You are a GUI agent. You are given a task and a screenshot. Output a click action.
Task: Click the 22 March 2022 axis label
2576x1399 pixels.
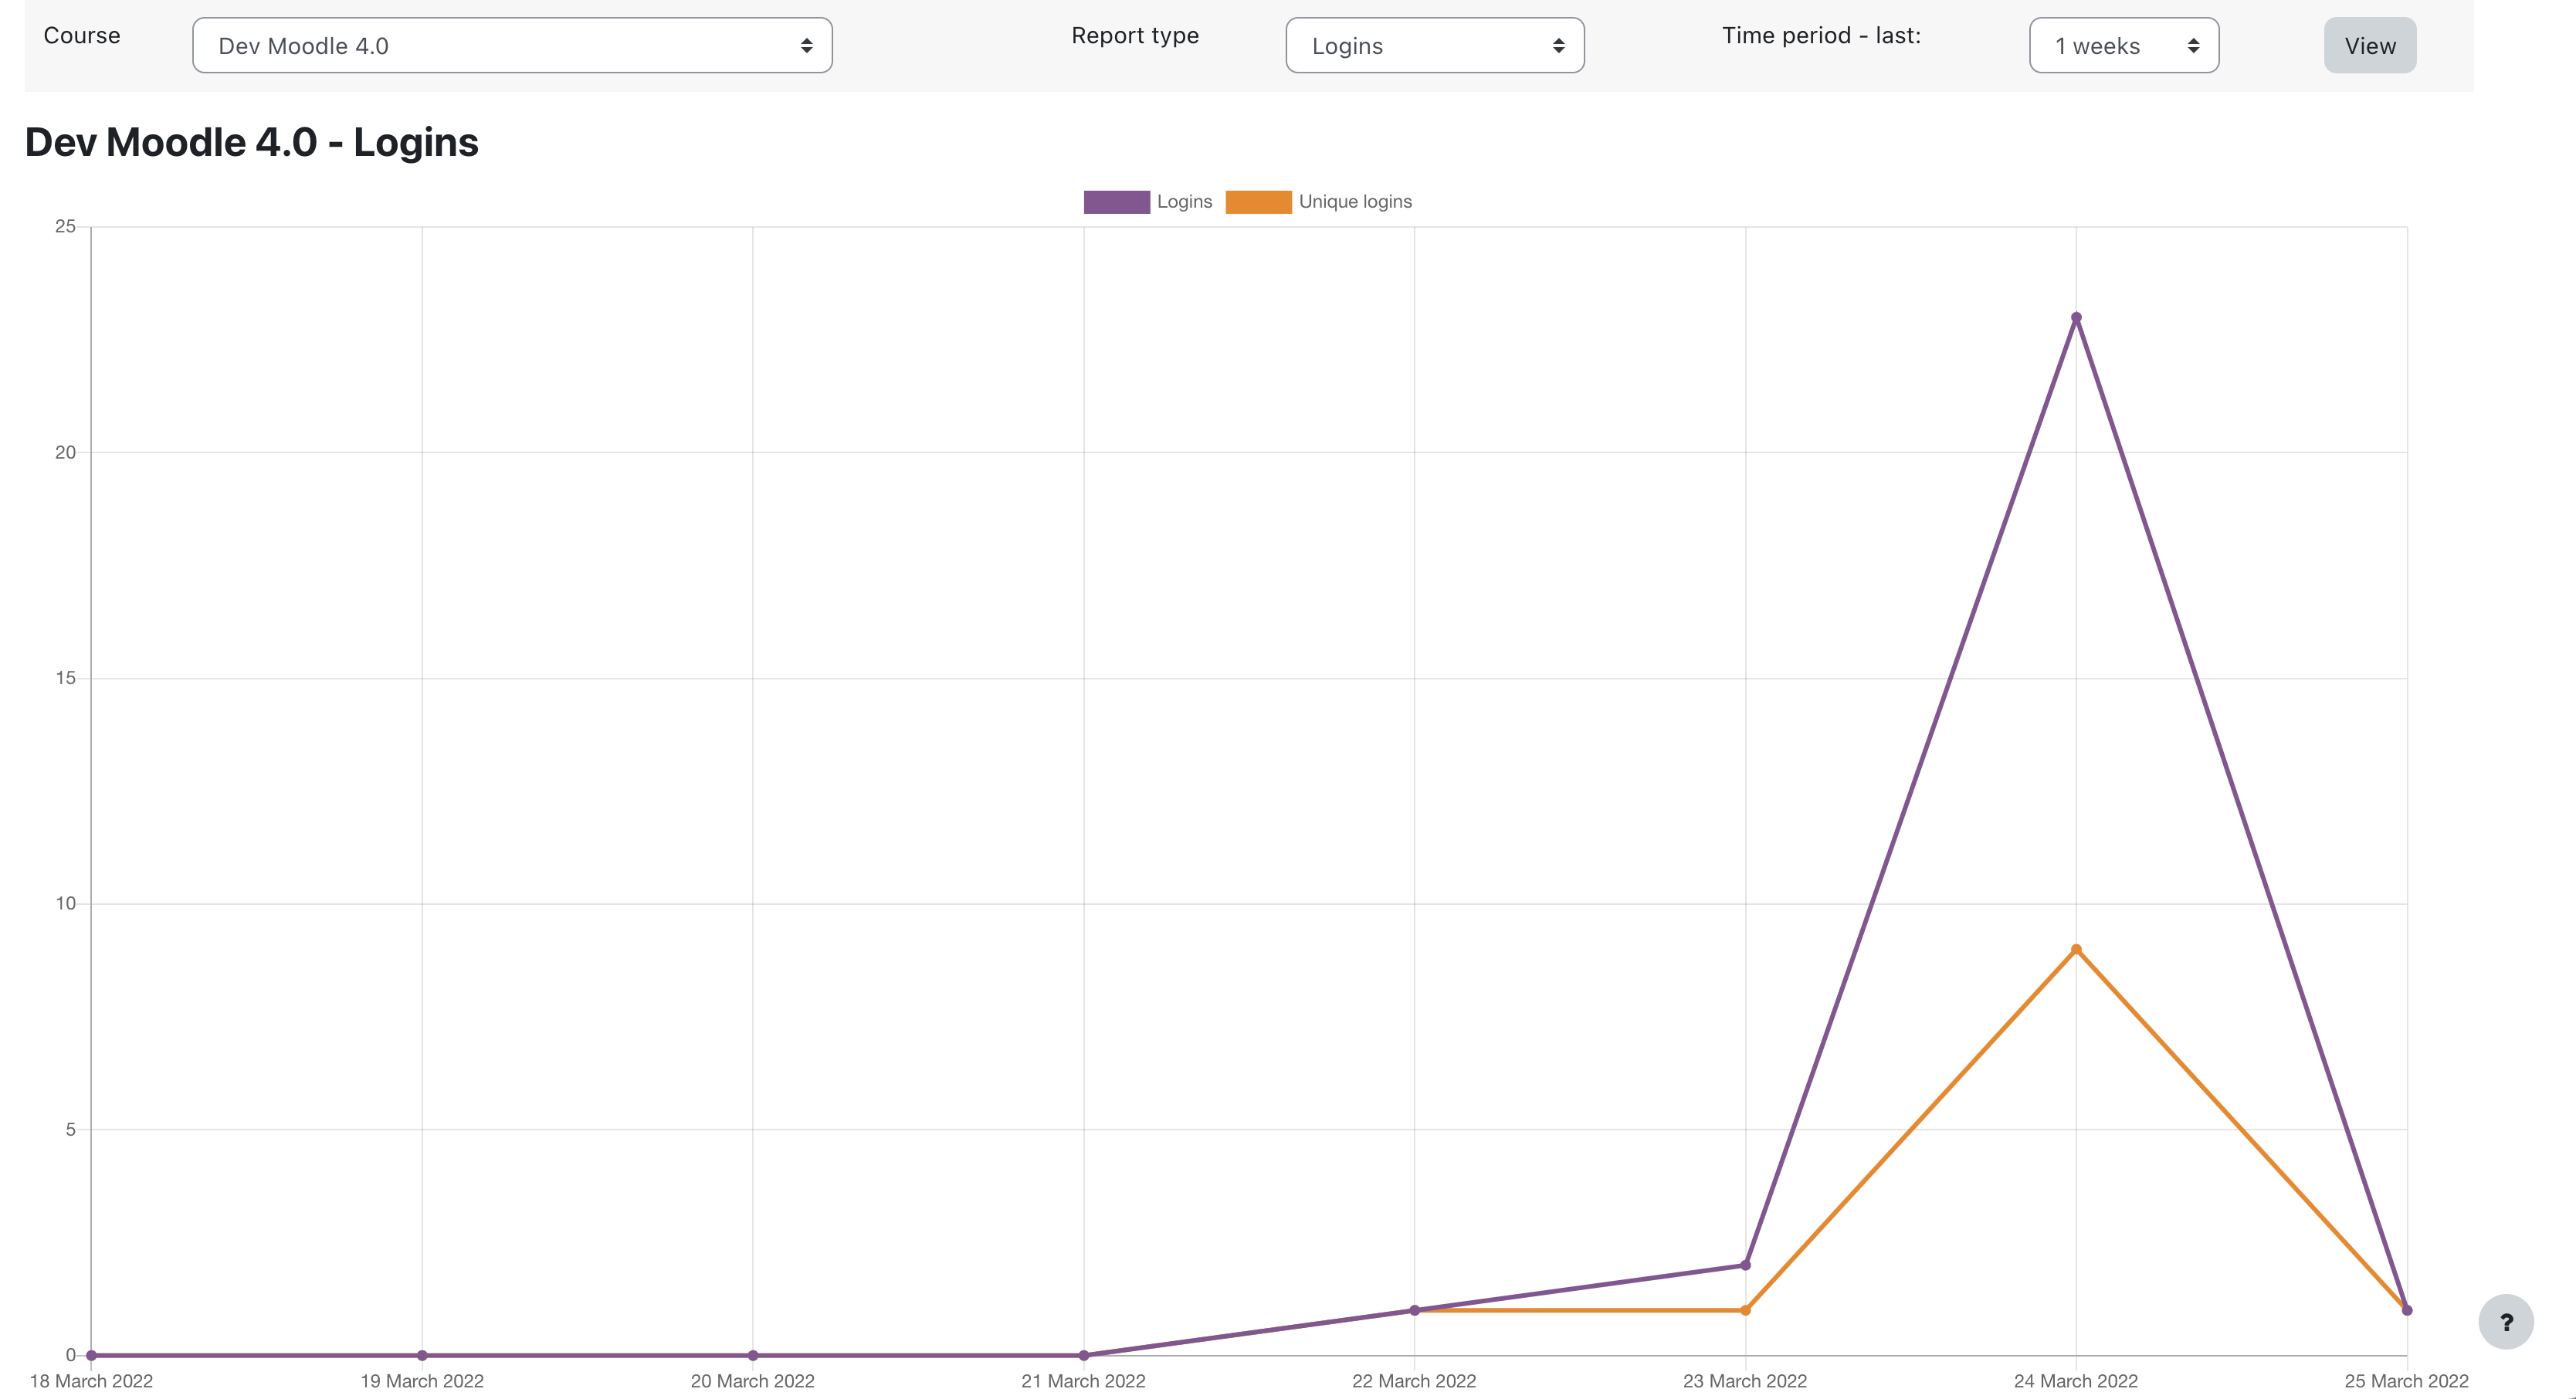coord(1414,1381)
